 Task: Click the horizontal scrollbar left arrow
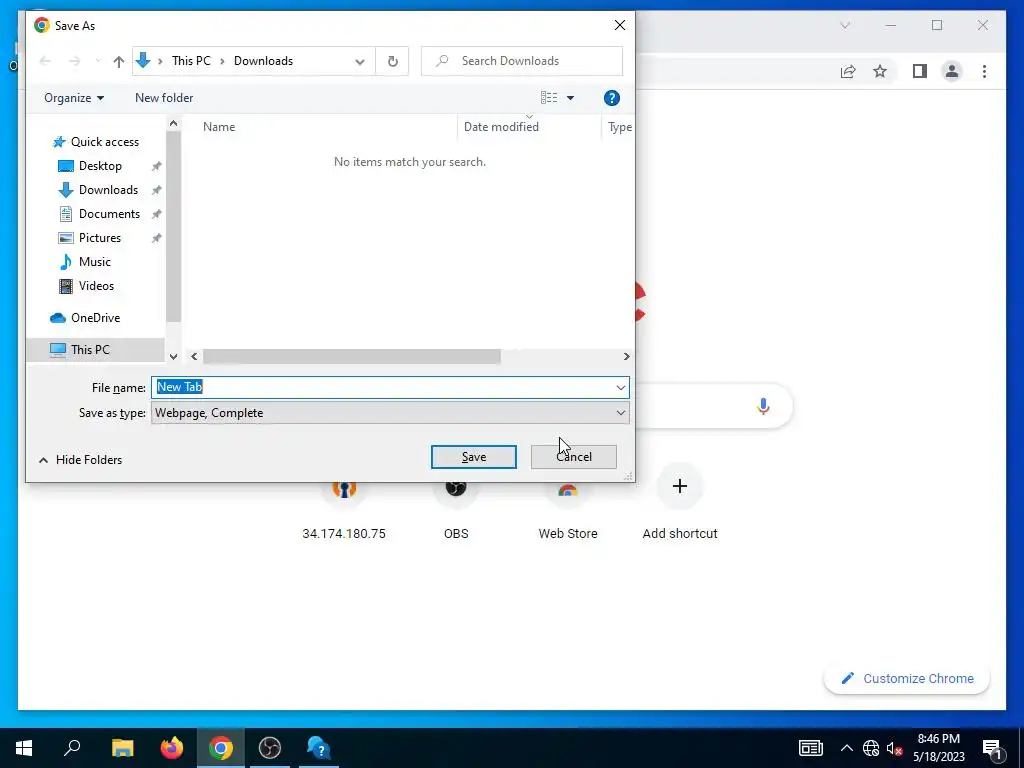click(194, 357)
